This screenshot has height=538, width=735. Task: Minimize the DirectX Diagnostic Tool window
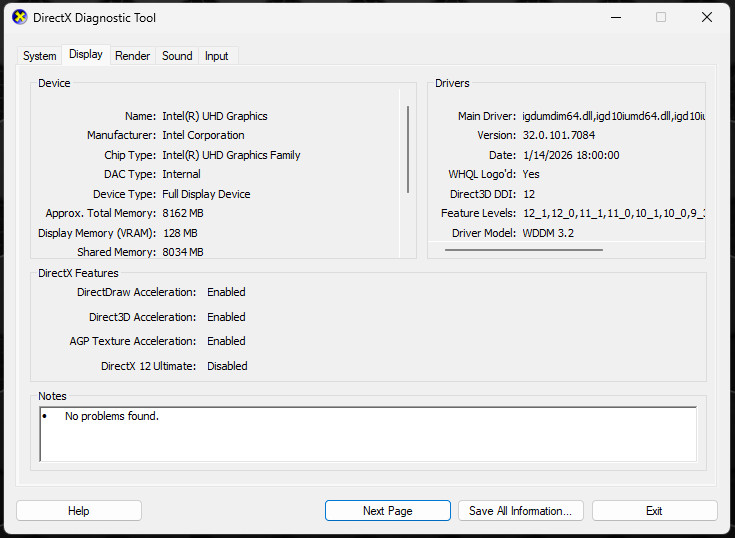(616, 17)
